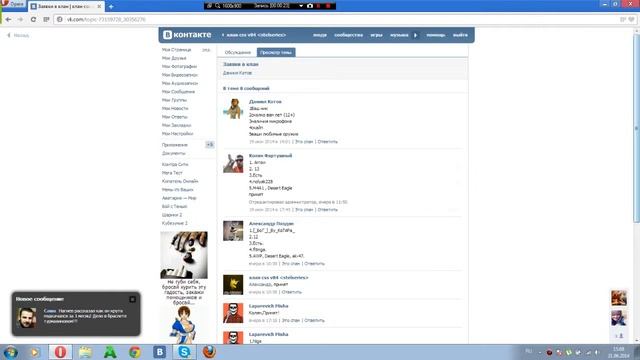640x360 pixels.
Task: Click Александр Пахурин's avatar
Action: click(233, 231)
